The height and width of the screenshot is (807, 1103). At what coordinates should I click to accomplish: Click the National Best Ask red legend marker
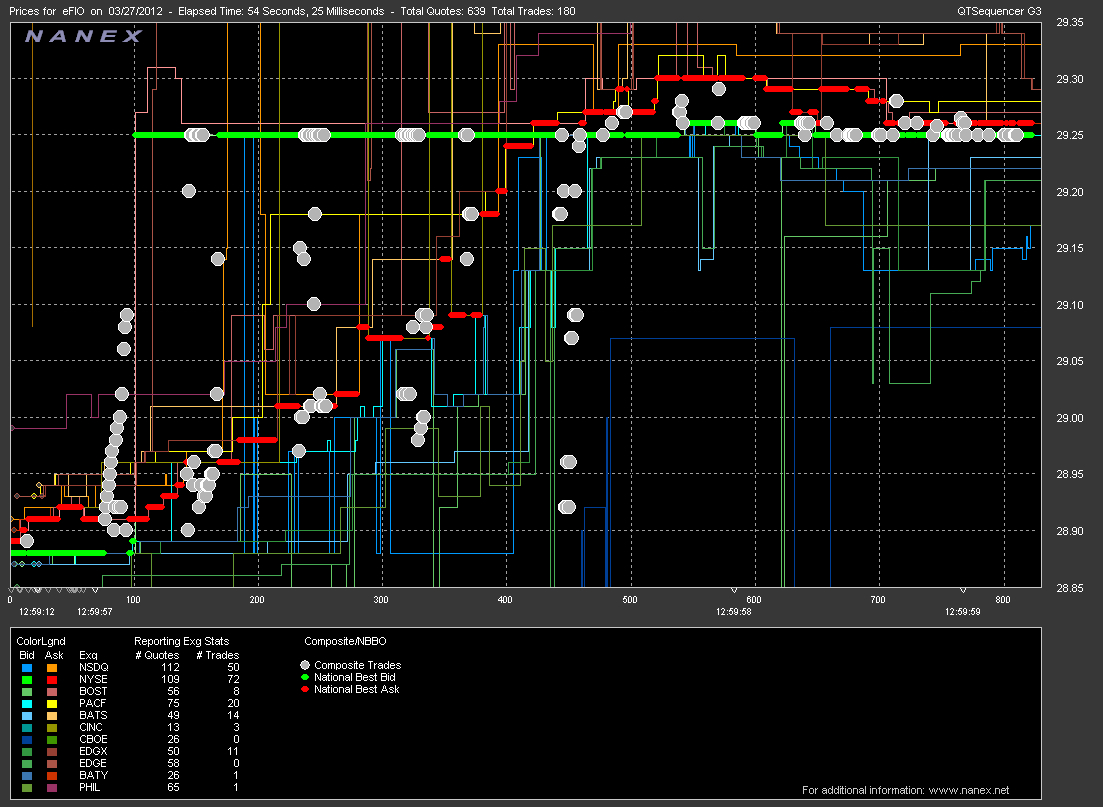click(x=305, y=689)
